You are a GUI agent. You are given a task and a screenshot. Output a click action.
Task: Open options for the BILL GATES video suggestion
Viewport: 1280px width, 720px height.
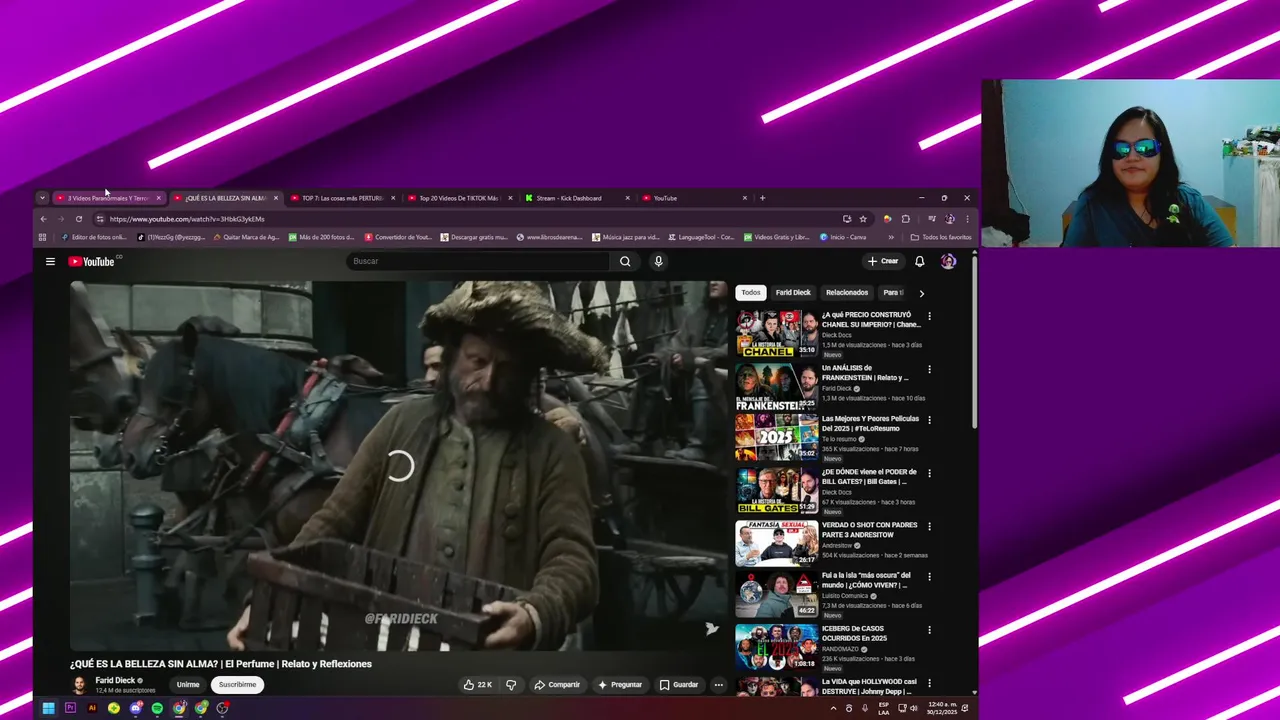[x=929, y=473]
